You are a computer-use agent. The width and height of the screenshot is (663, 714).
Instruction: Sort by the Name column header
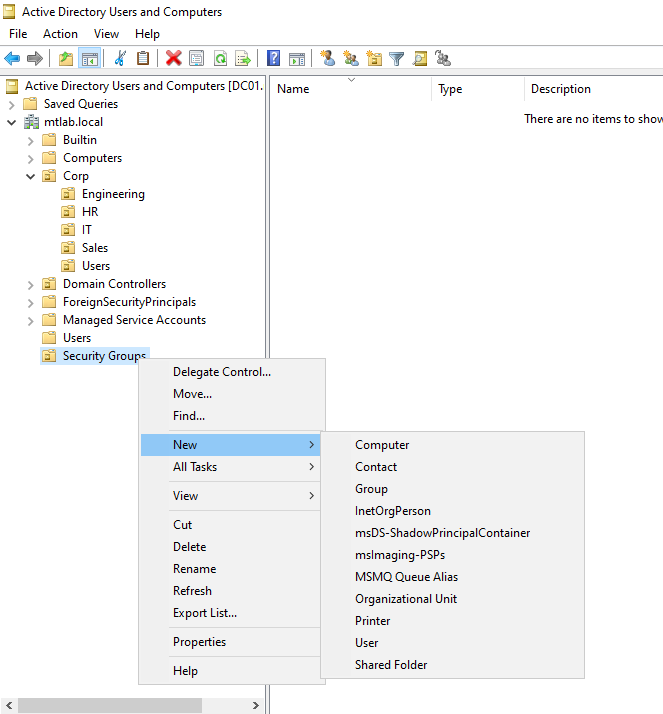click(x=351, y=89)
